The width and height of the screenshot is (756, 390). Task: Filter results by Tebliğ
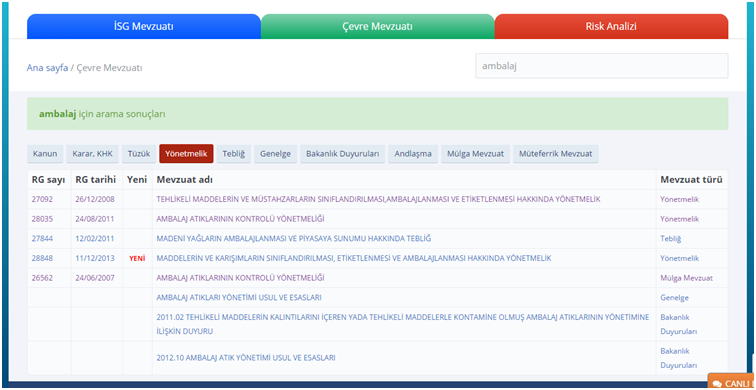[x=234, y=154]
